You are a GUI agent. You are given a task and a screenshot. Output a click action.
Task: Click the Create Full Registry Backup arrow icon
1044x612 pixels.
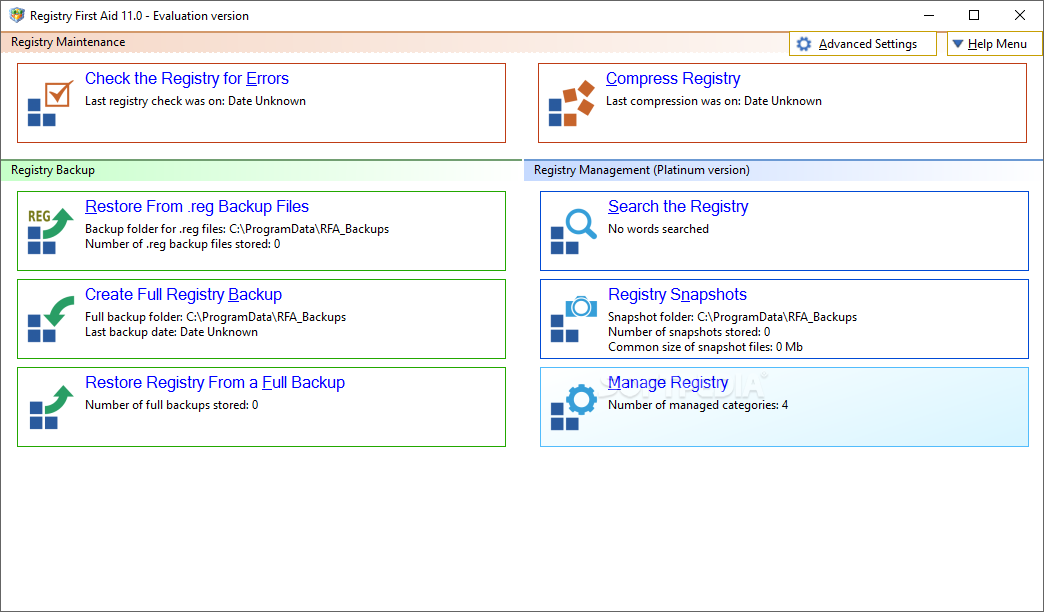pos(51,319)
